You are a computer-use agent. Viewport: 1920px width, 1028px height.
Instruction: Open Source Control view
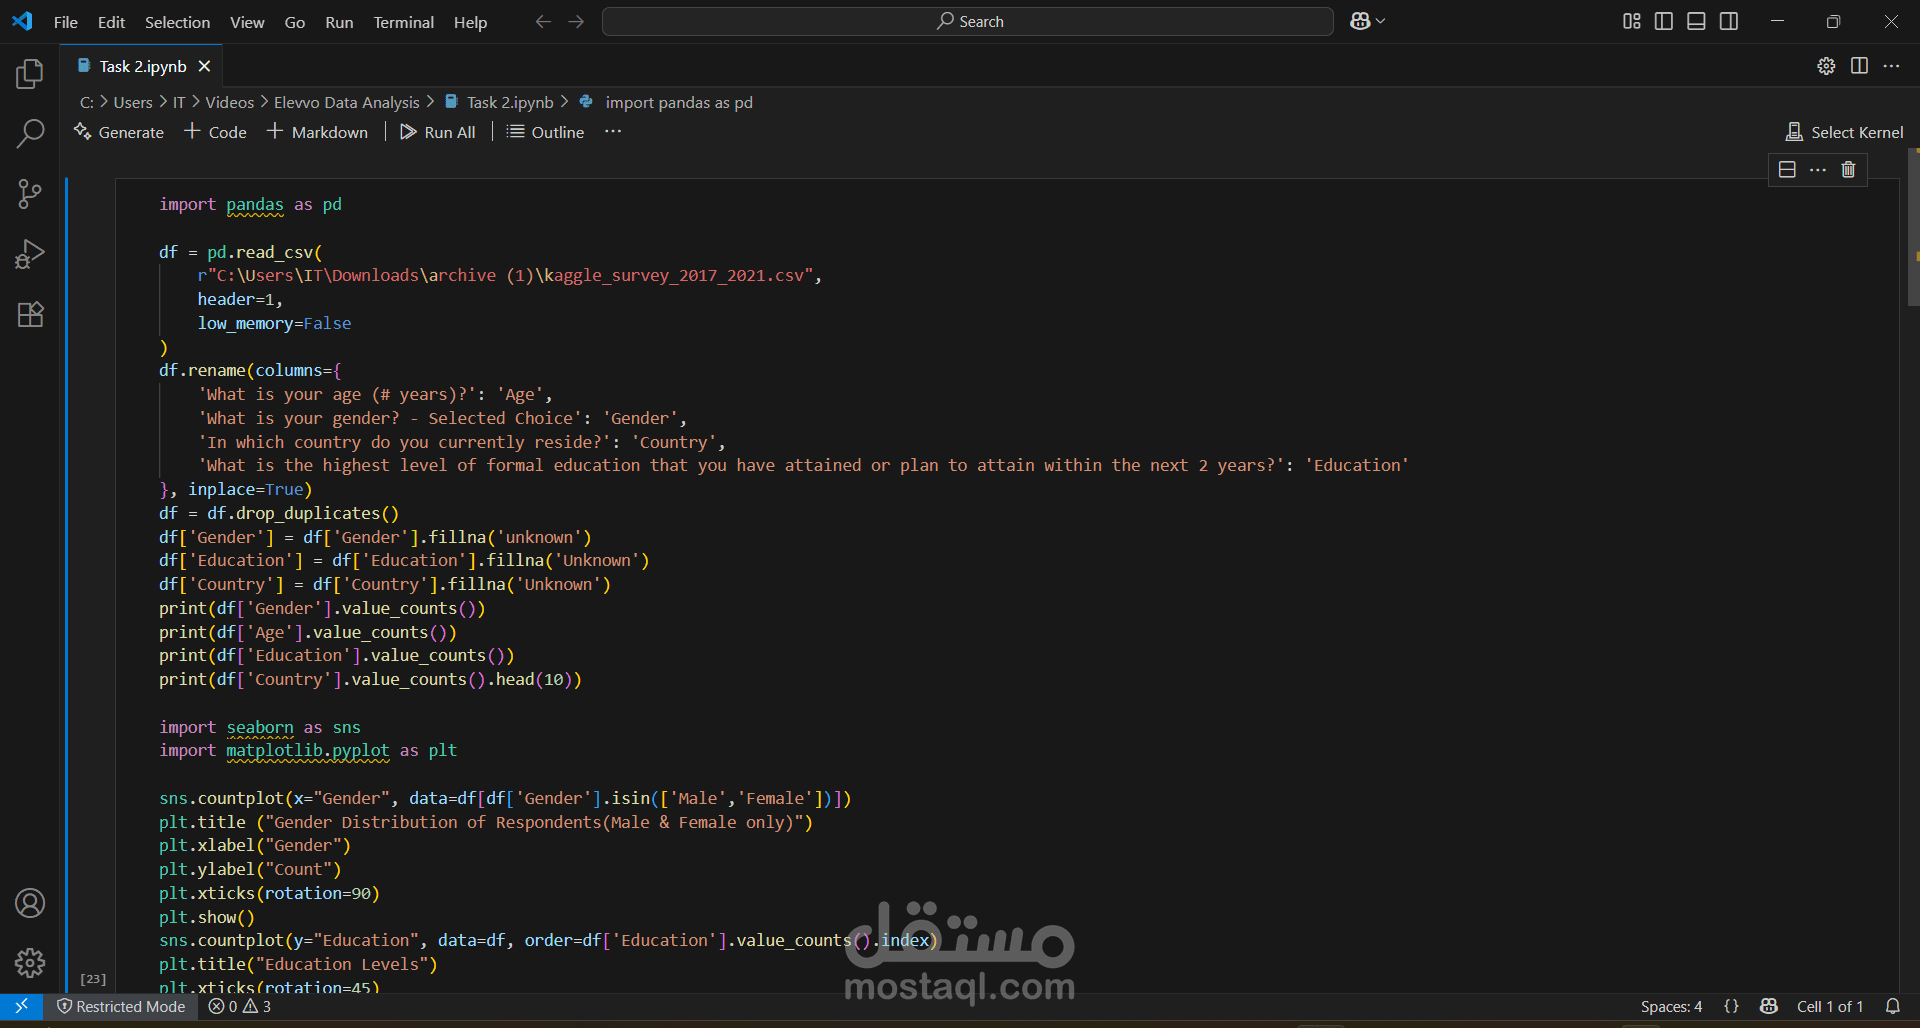[x=30, y=194]
